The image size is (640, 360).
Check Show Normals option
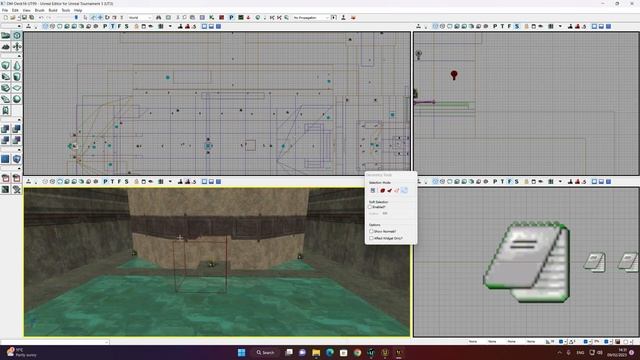371,231
